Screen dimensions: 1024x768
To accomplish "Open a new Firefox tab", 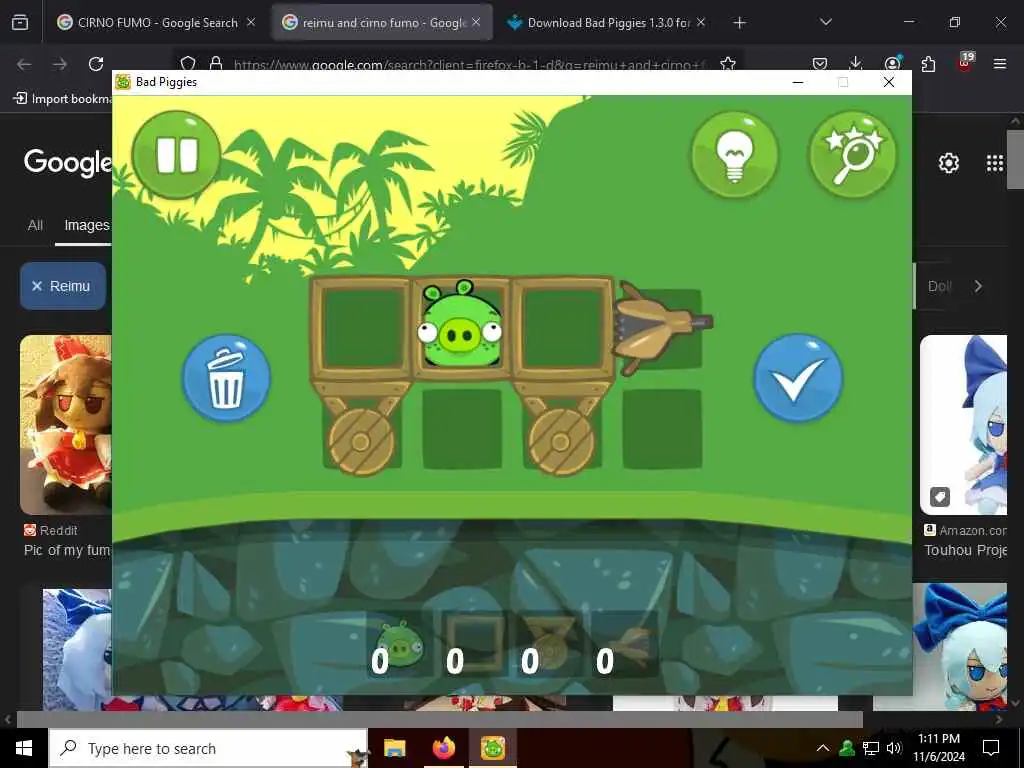I will tap(739, 23).
